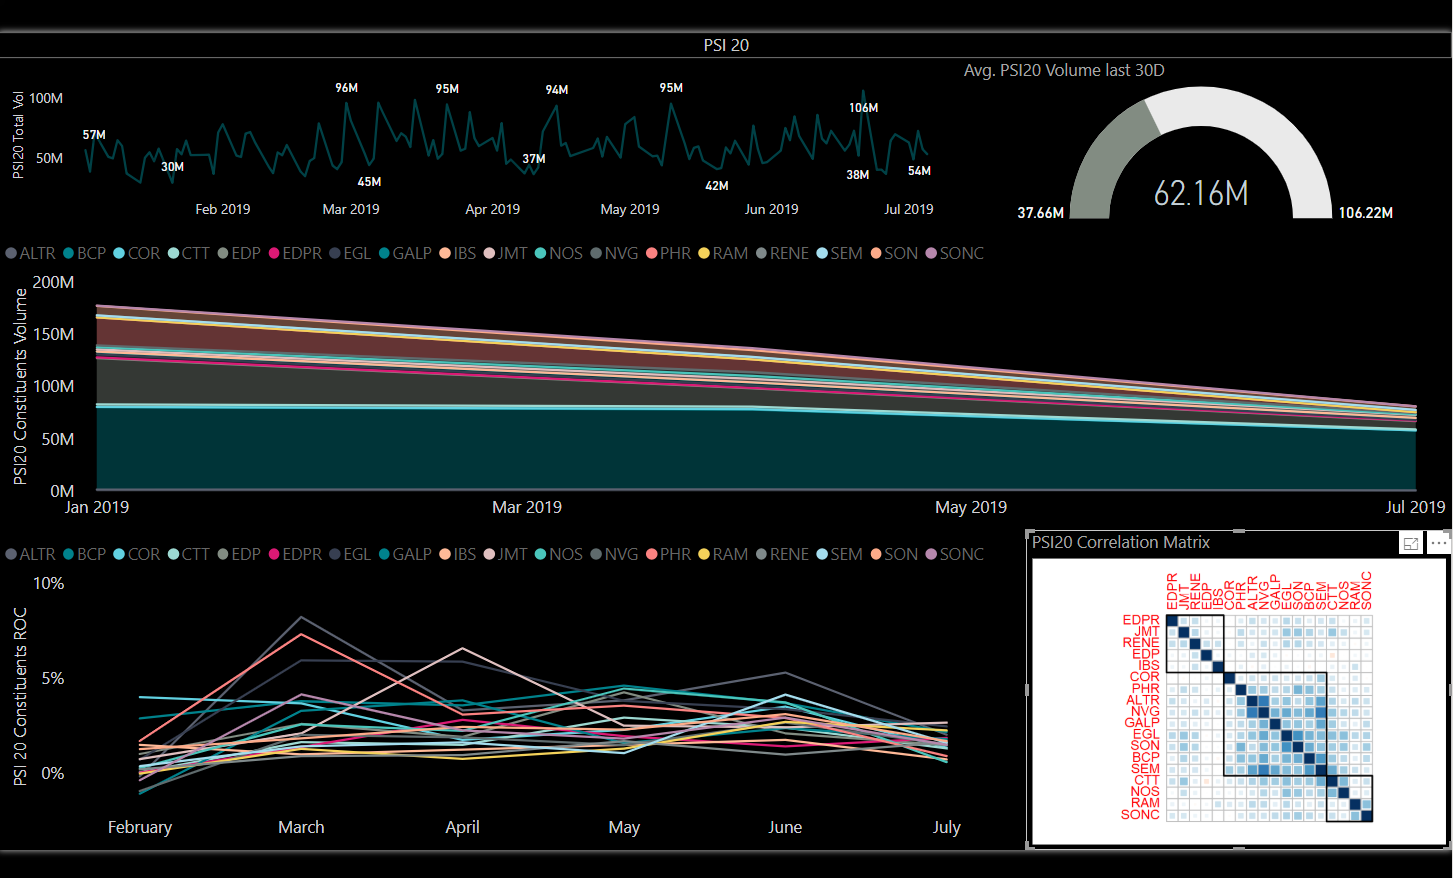
Task: Click the top resize handle of the correlation visual
Action: tap(1238, 531)
